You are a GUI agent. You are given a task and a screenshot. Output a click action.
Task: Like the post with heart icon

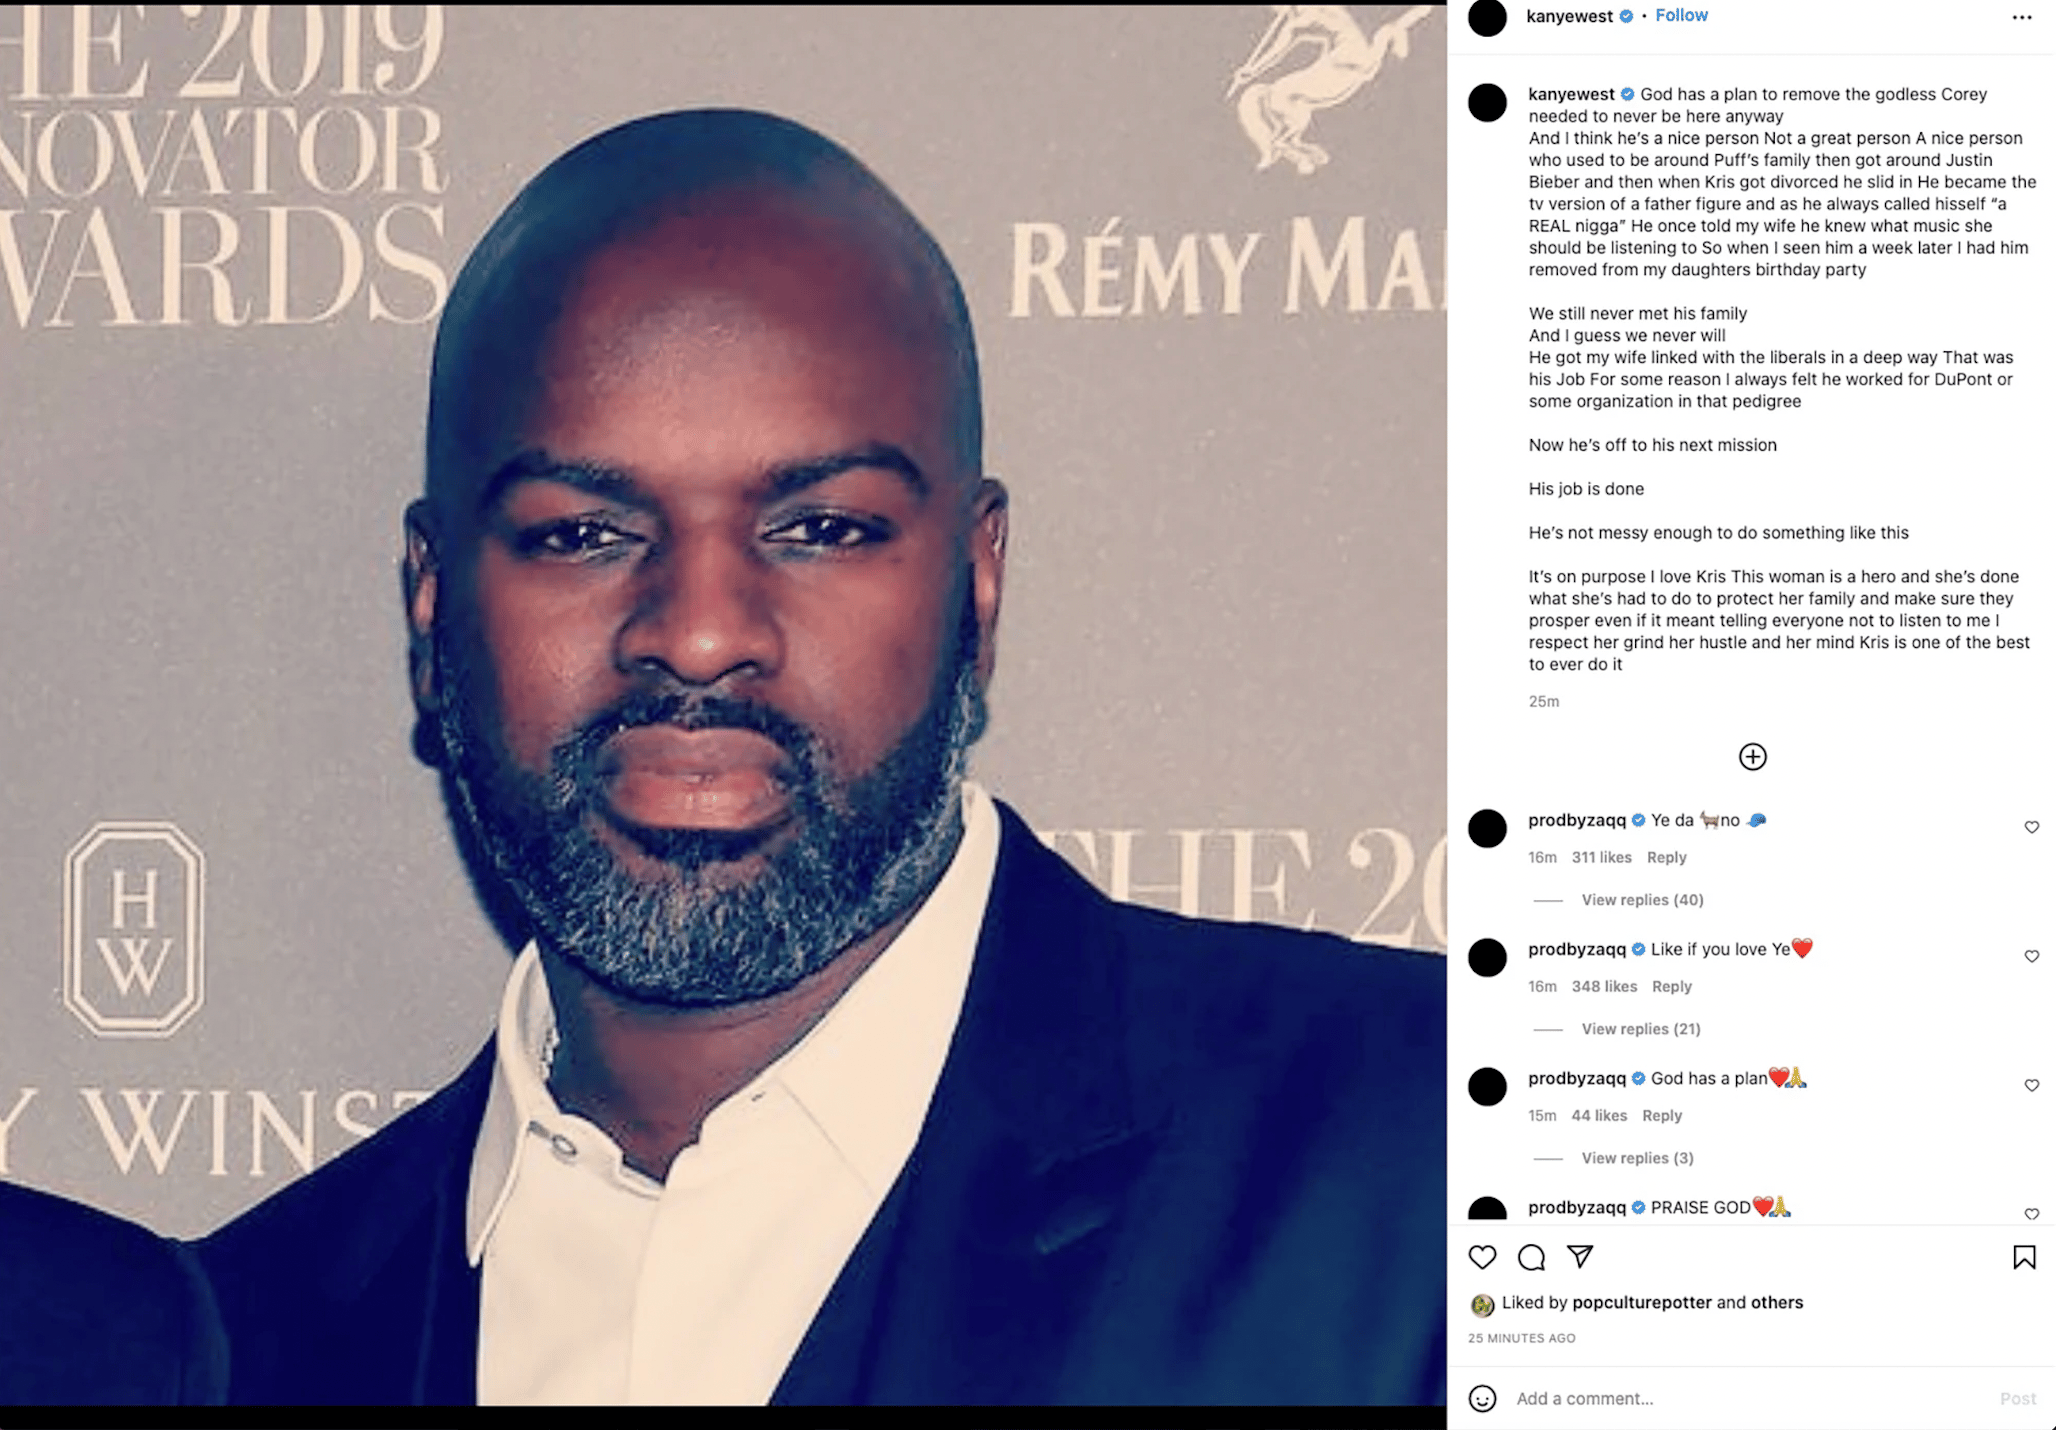tap(1482, 1257)
